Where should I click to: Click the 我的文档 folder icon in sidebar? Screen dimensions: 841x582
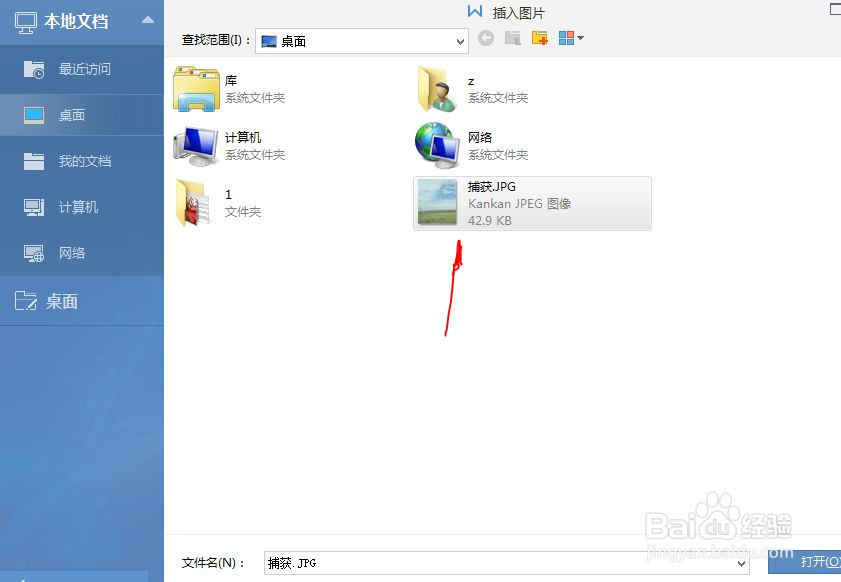pos(34,161)
